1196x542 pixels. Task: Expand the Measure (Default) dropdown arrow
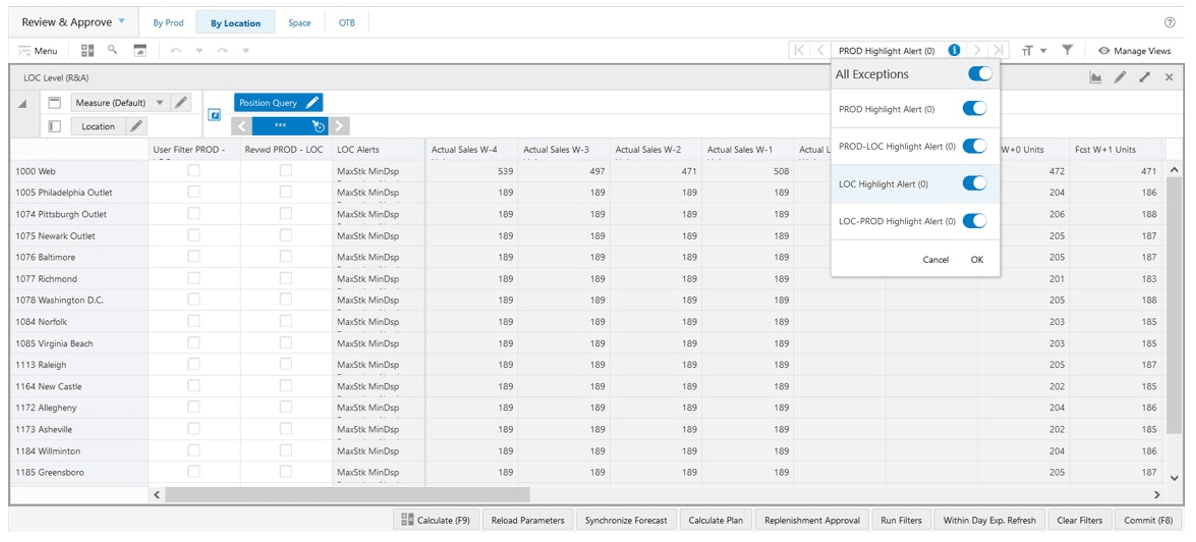(x=159, y=103)
